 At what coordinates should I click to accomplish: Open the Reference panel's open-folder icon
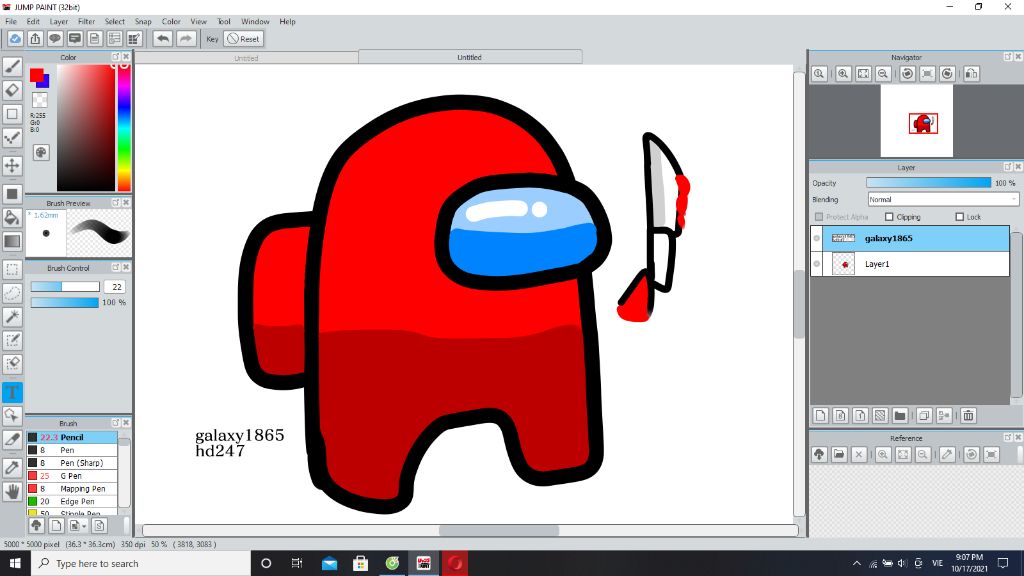click(839, 455)
